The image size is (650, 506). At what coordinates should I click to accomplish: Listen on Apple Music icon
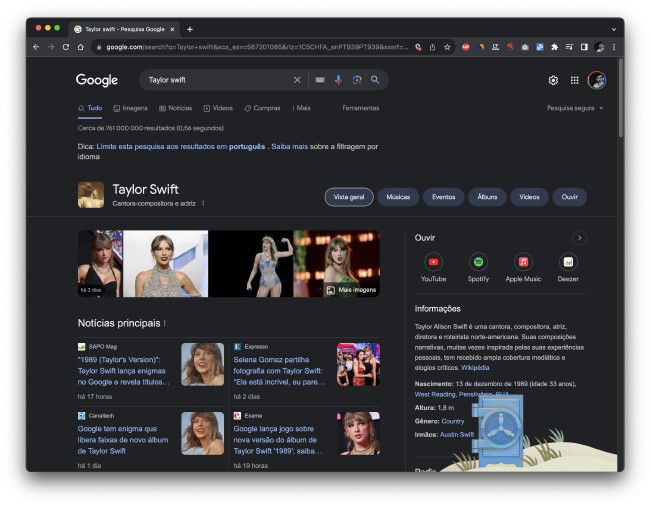523,262
